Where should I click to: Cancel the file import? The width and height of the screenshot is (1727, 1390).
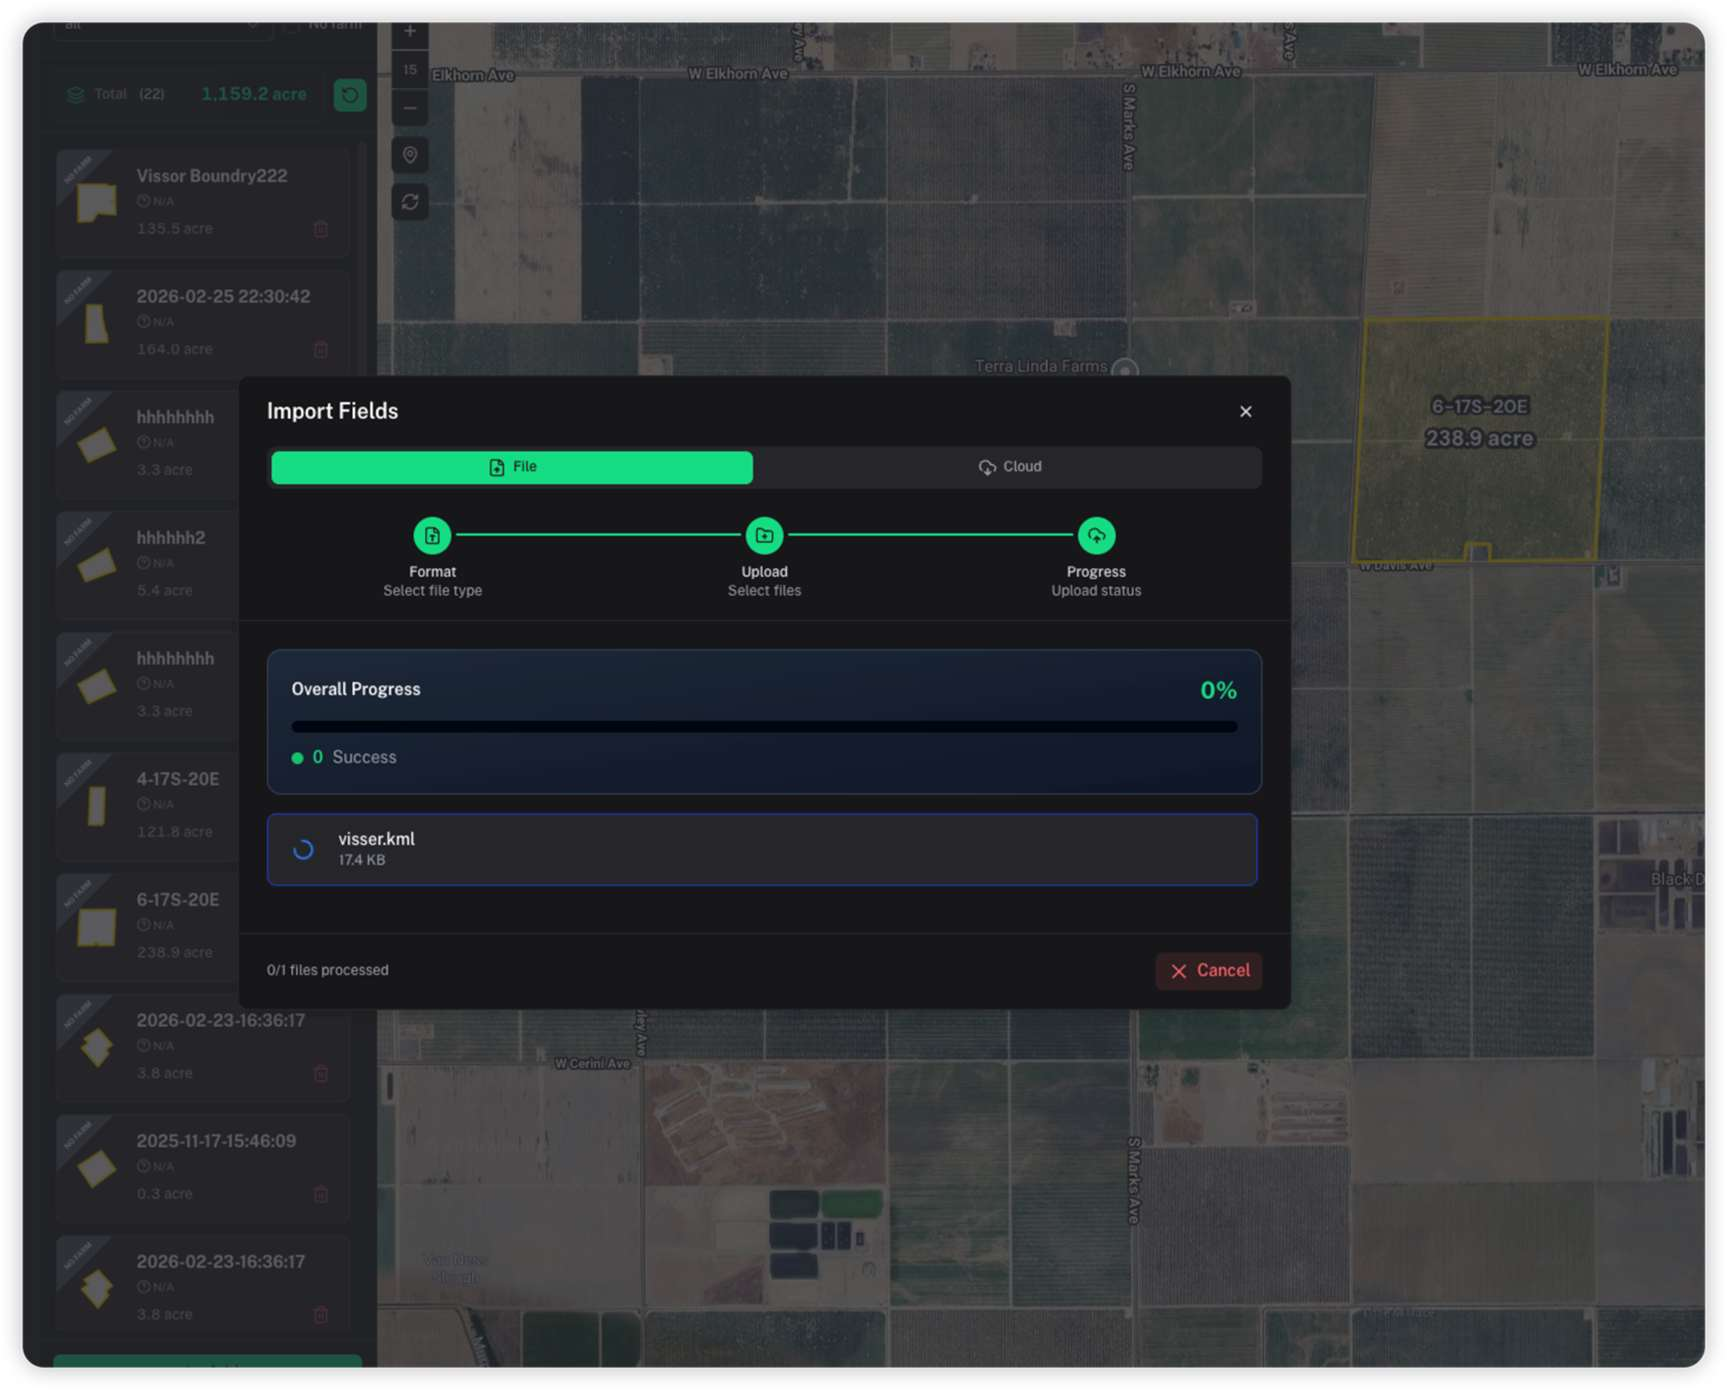coord(1209,971)
